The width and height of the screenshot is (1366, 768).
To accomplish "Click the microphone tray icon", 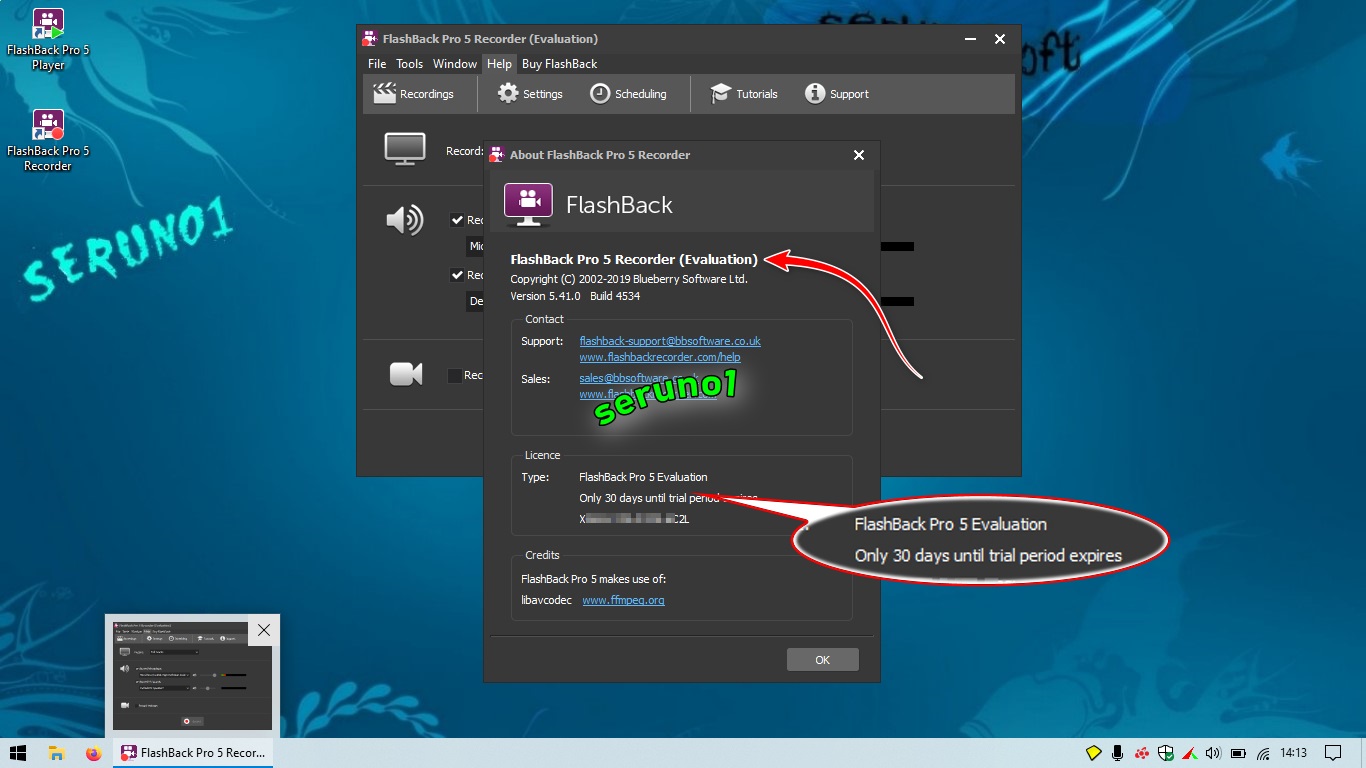I will 1117,753.
